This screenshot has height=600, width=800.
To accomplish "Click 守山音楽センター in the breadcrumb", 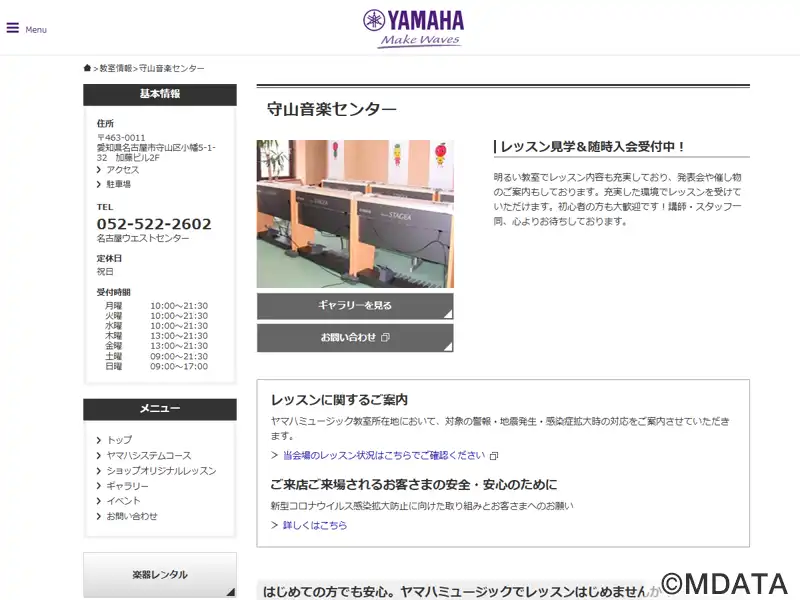I will (x=171, y=68).
